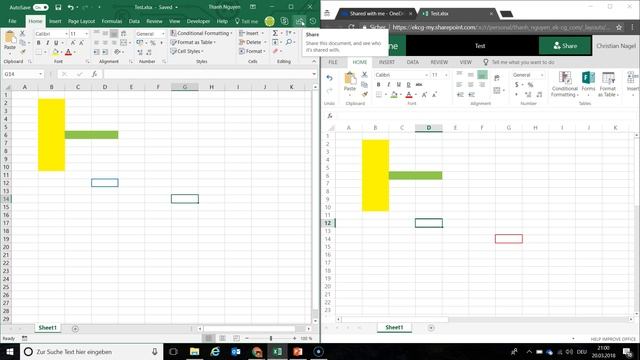Click Insert cells button in desktop Excel
The height and width of the screenshot is (360, 640).
(251, 33)
